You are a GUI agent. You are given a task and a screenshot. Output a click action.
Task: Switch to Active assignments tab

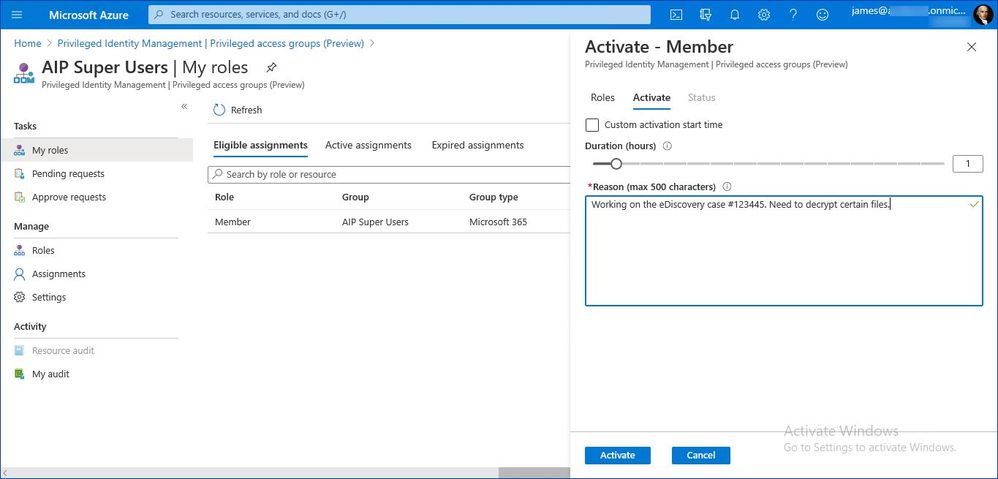point(368,145)
